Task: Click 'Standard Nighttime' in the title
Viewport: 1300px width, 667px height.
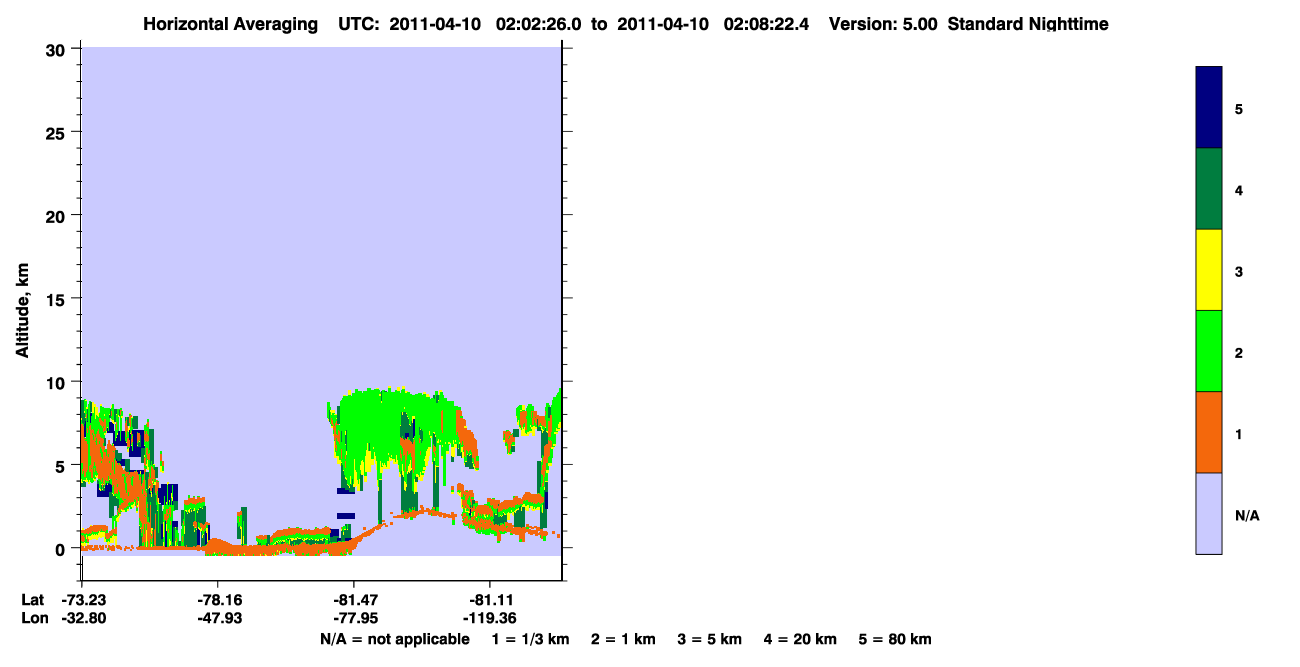Action: 1028,24
